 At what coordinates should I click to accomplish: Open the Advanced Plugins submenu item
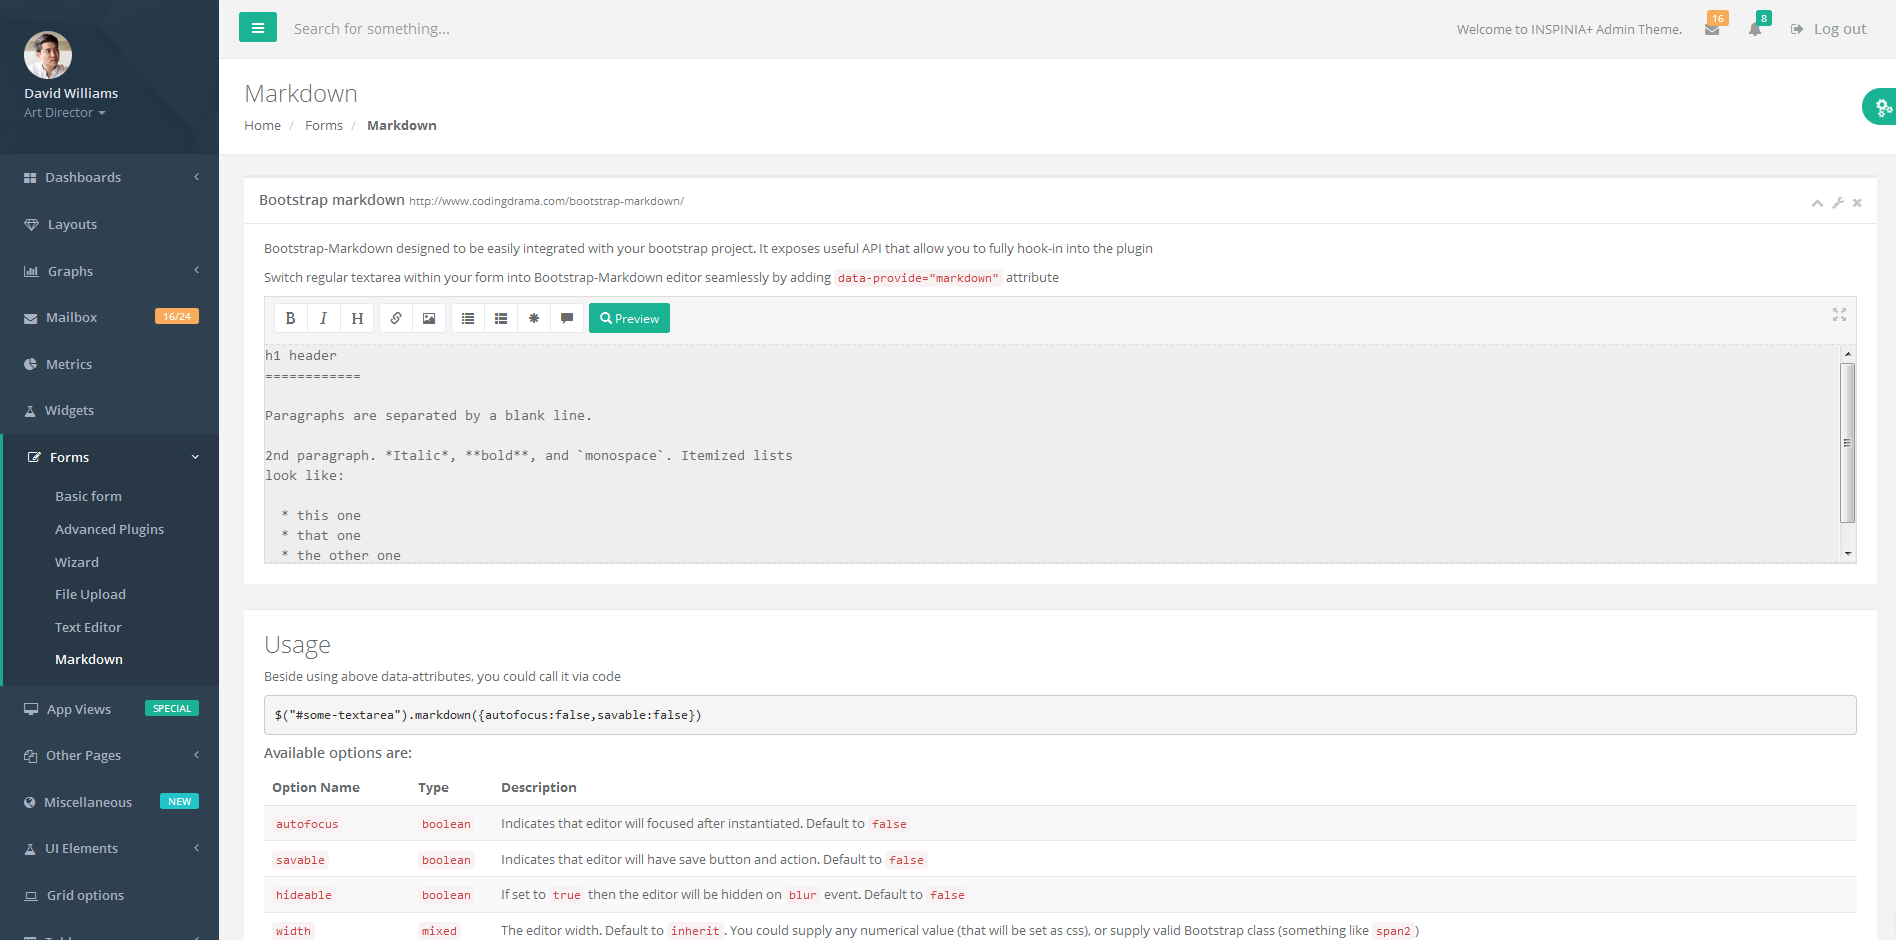click(x=109, y=529)
